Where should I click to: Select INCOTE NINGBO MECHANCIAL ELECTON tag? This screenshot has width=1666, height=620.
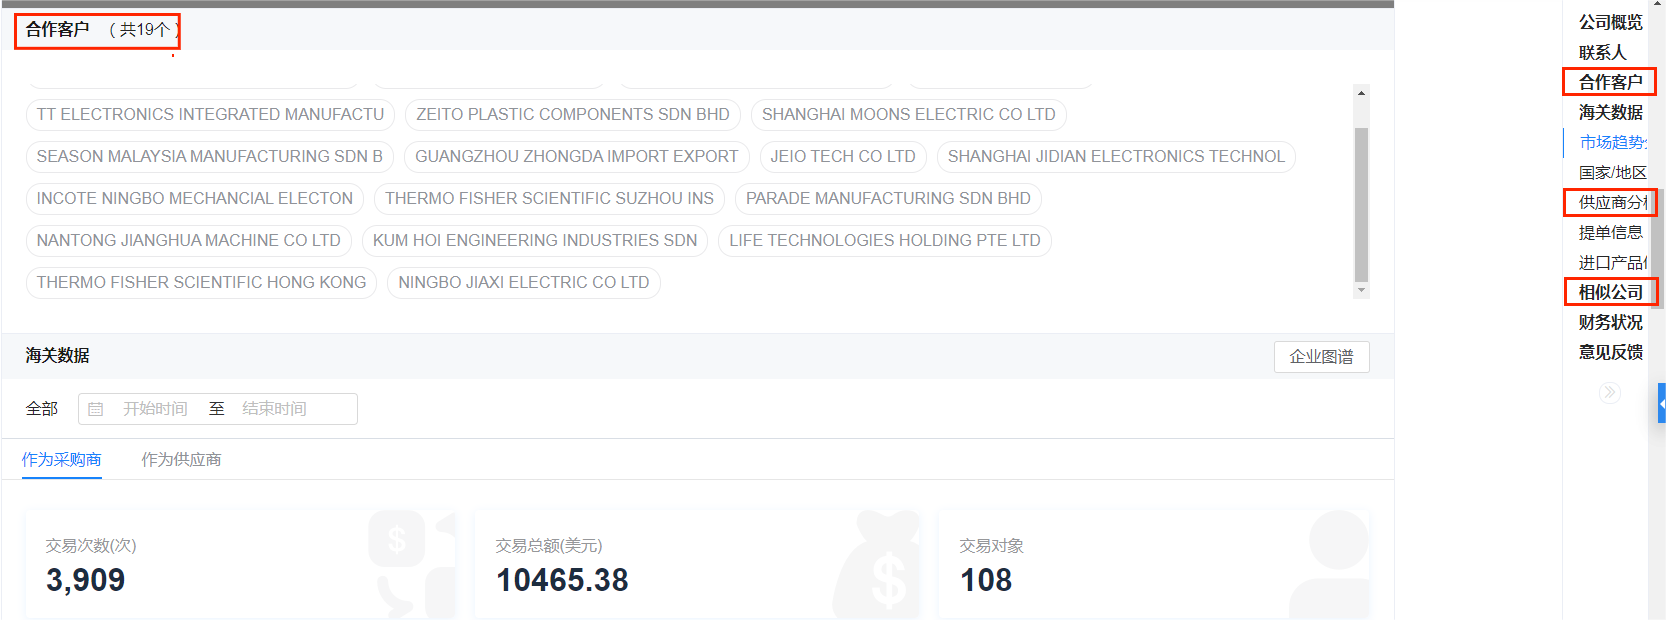point(195,199)
